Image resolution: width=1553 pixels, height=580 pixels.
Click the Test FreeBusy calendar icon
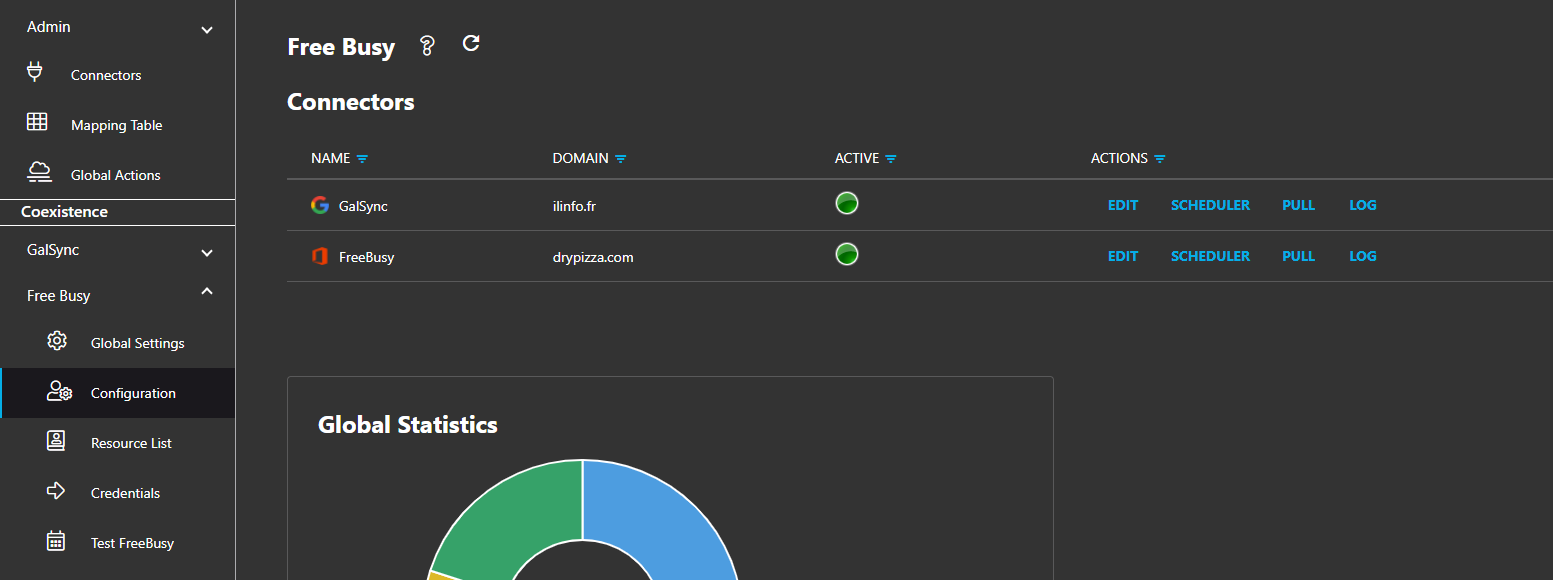(x=57, y=541)
